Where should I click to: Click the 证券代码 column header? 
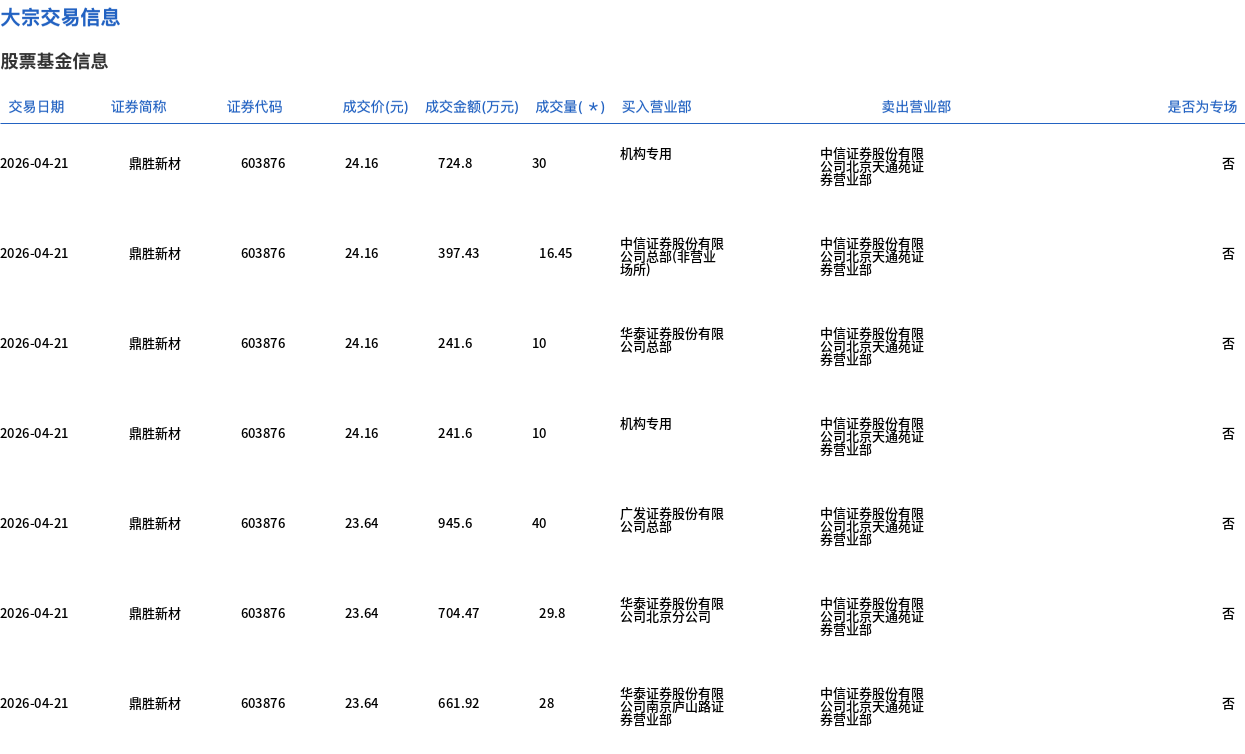255,107
